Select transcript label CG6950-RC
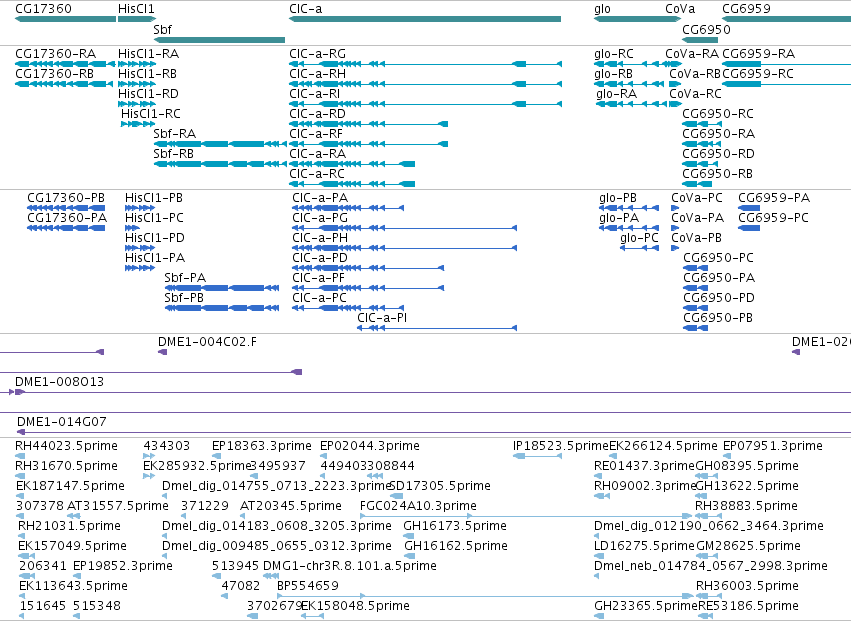Screen dimensions: 851x621 pyautogui.click(x=718, y=113)
